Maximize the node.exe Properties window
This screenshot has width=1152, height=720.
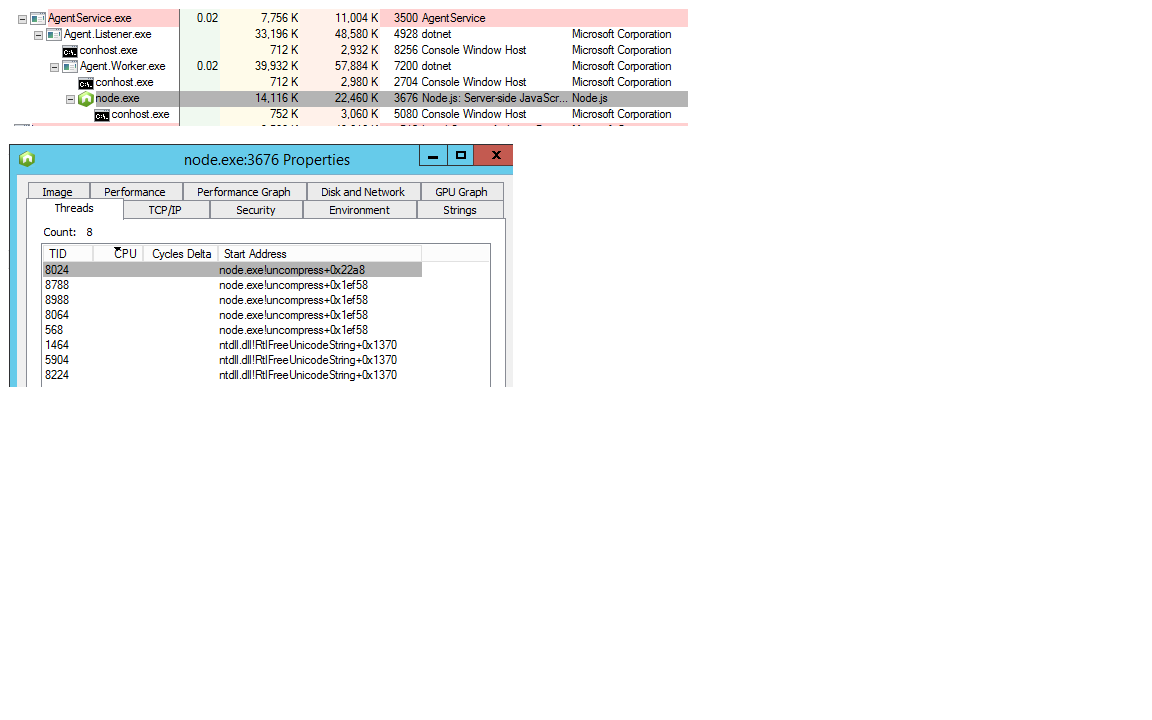(x=461, y=155)
